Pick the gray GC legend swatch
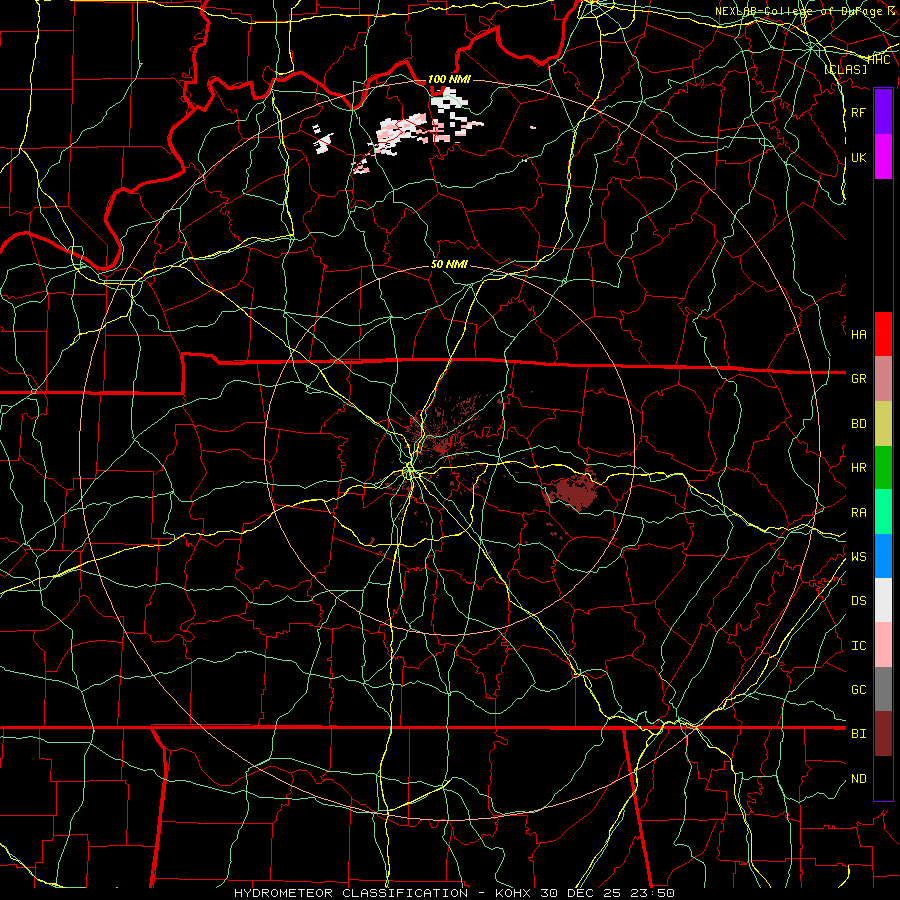900x900 pixels. 883,689
